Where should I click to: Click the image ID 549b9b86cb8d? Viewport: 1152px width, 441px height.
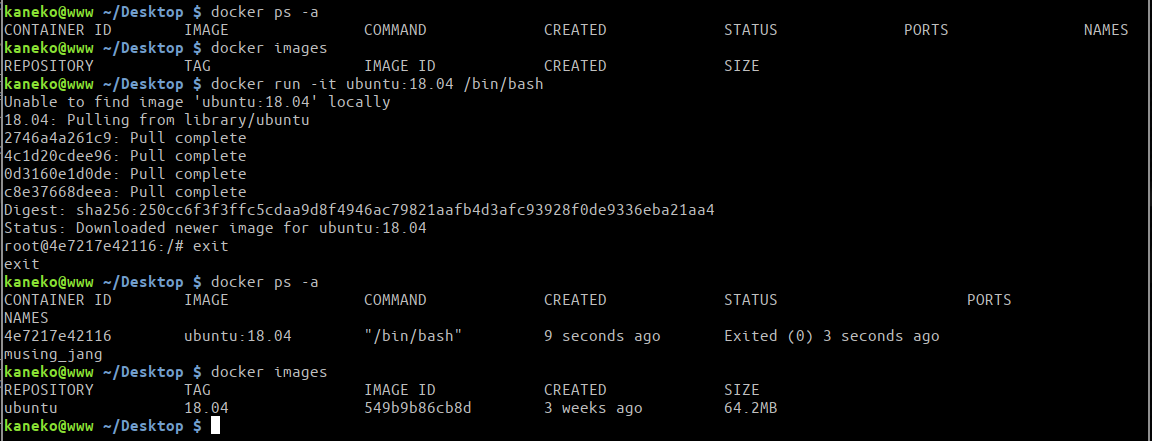[x=418, y=408]
